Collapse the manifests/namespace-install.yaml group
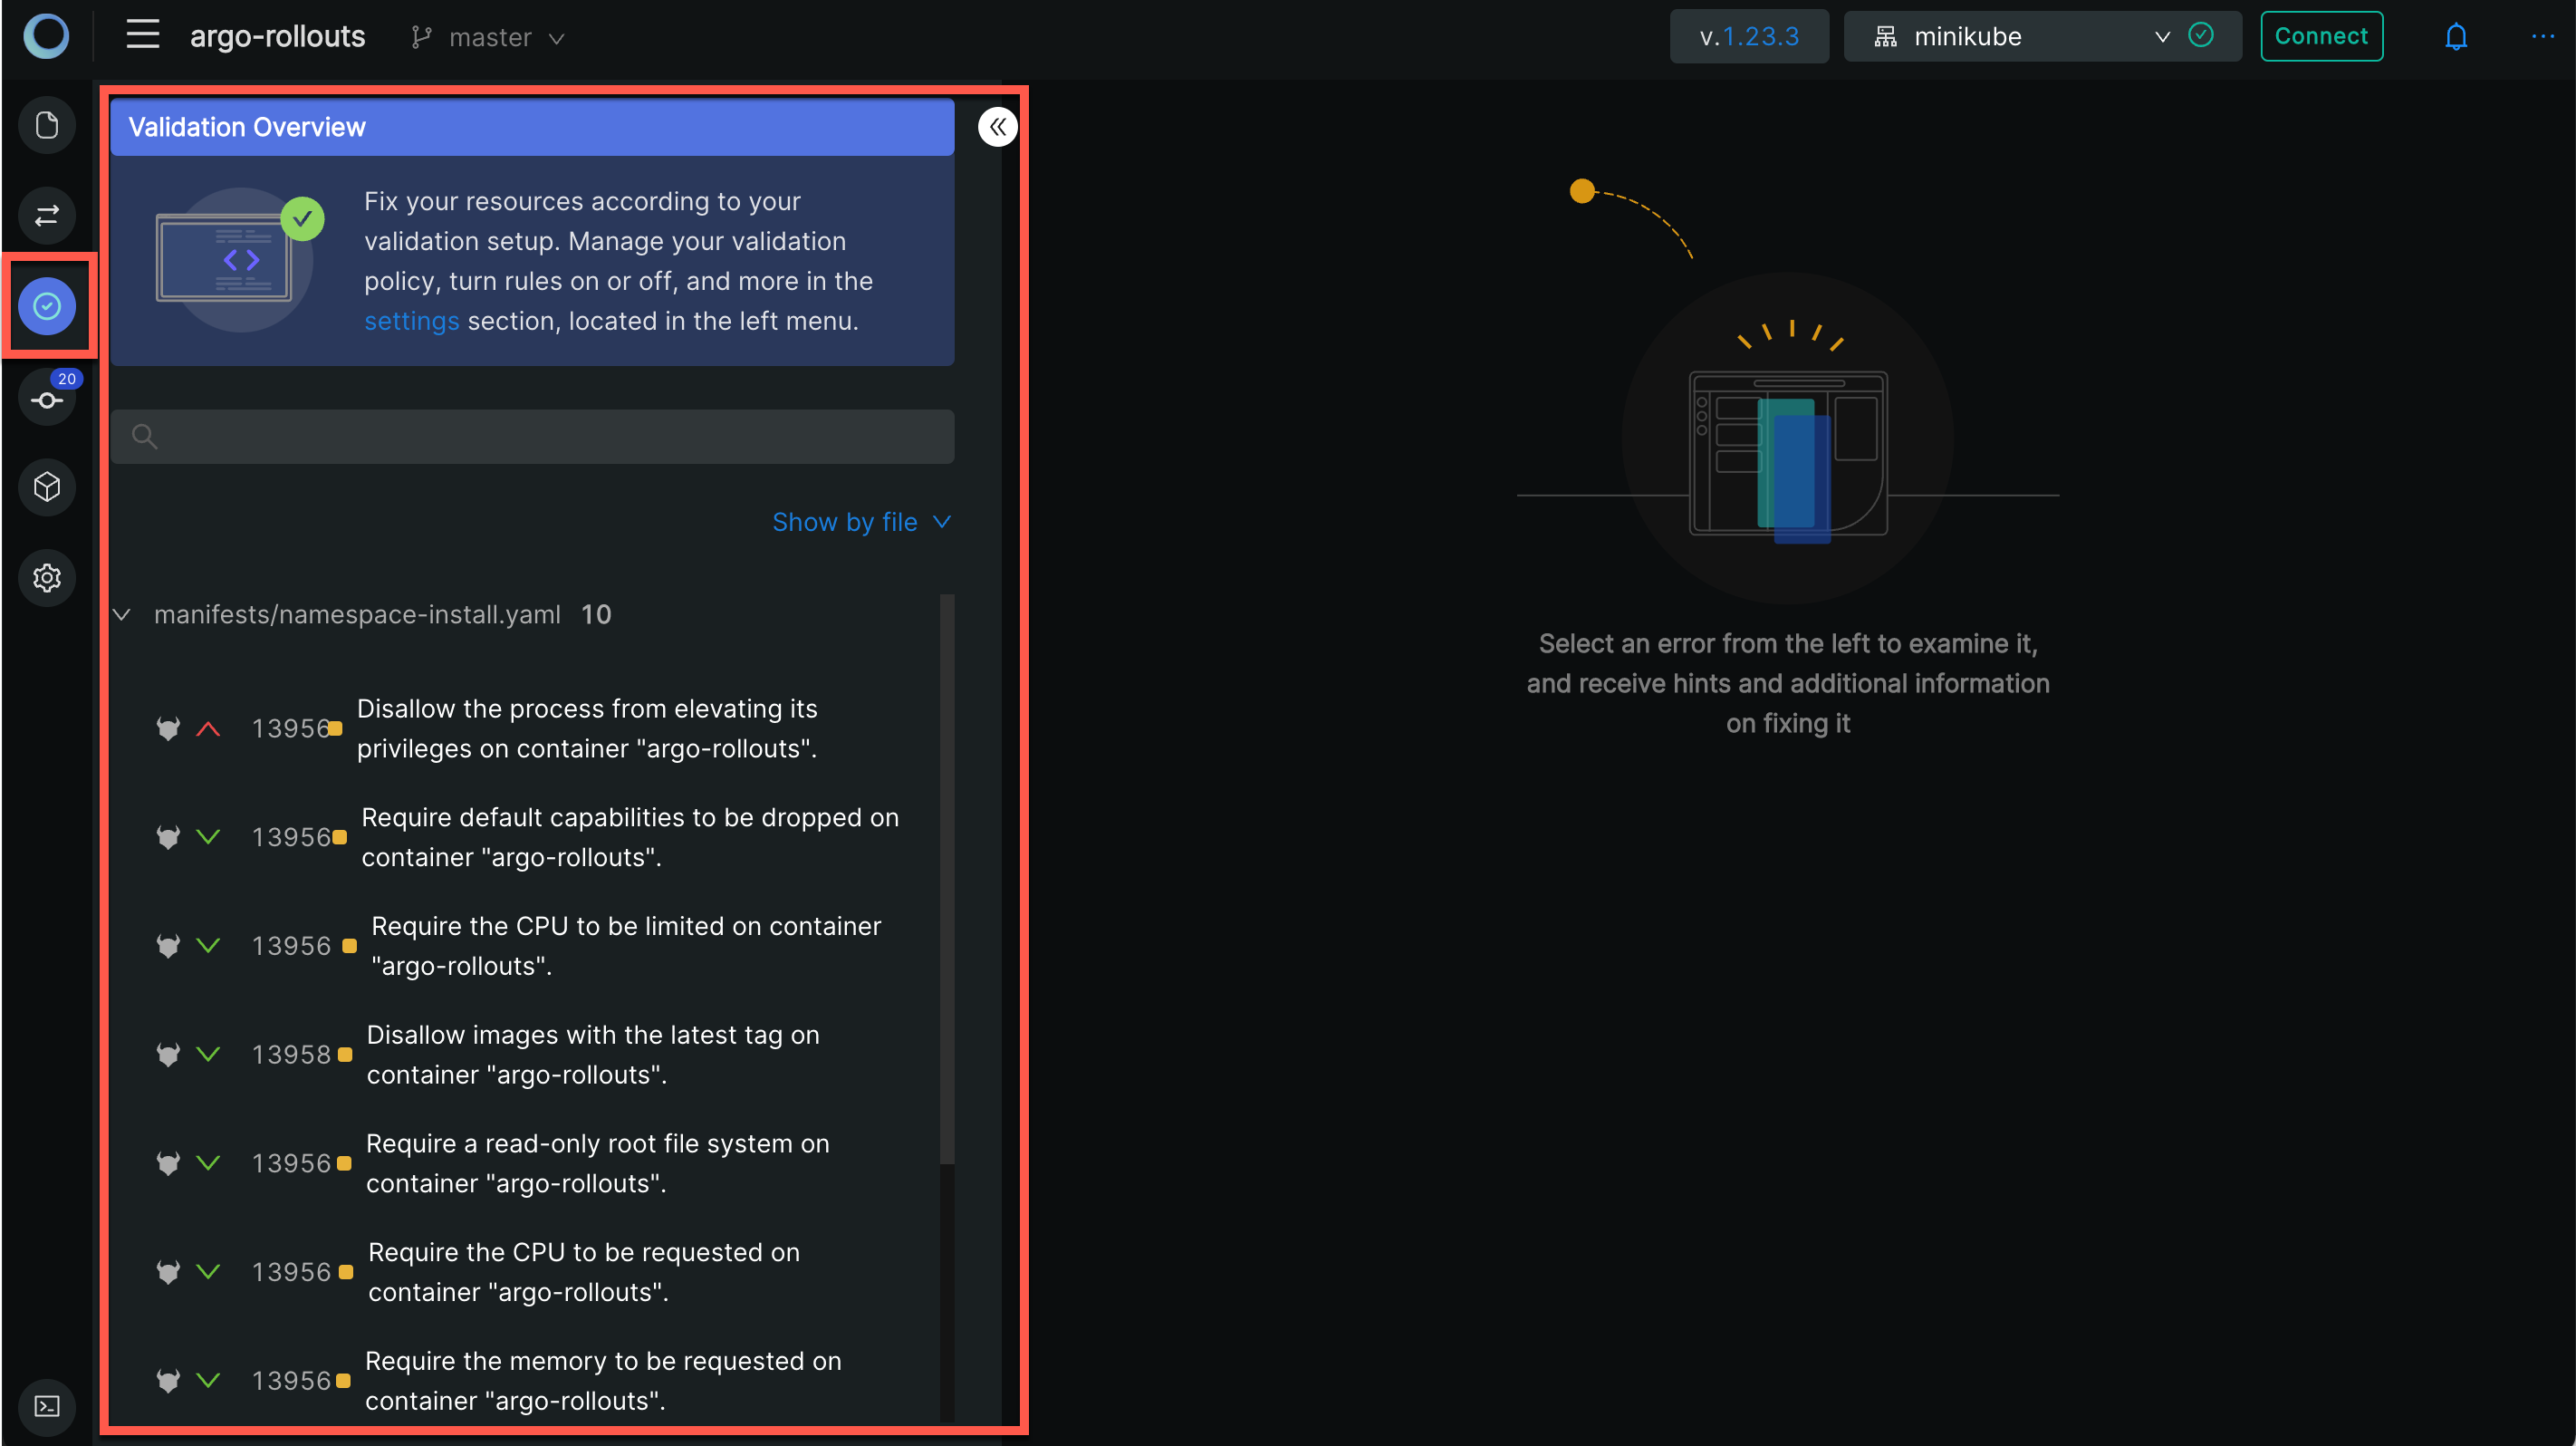Screen dimensions: 2576x1446 (122, 615)
